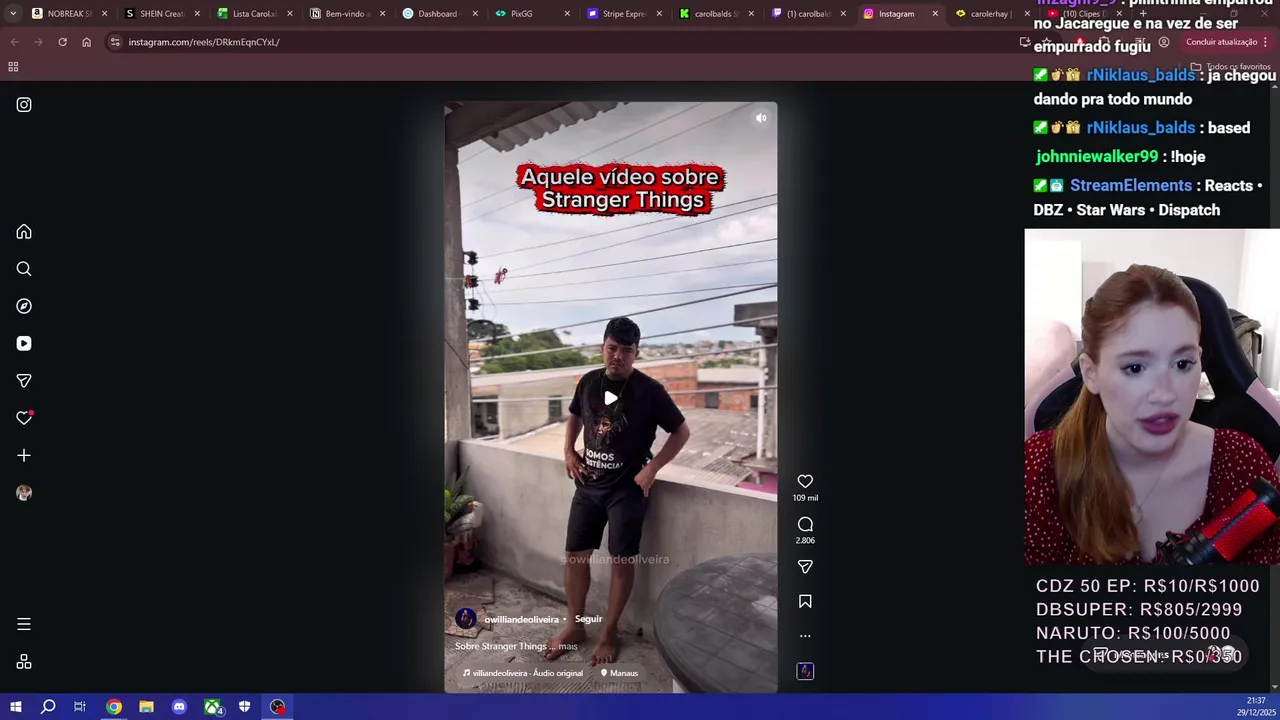Switch to the Dashboard tab
Screen dimensions: 1280x720
click(x=437, y=14)
